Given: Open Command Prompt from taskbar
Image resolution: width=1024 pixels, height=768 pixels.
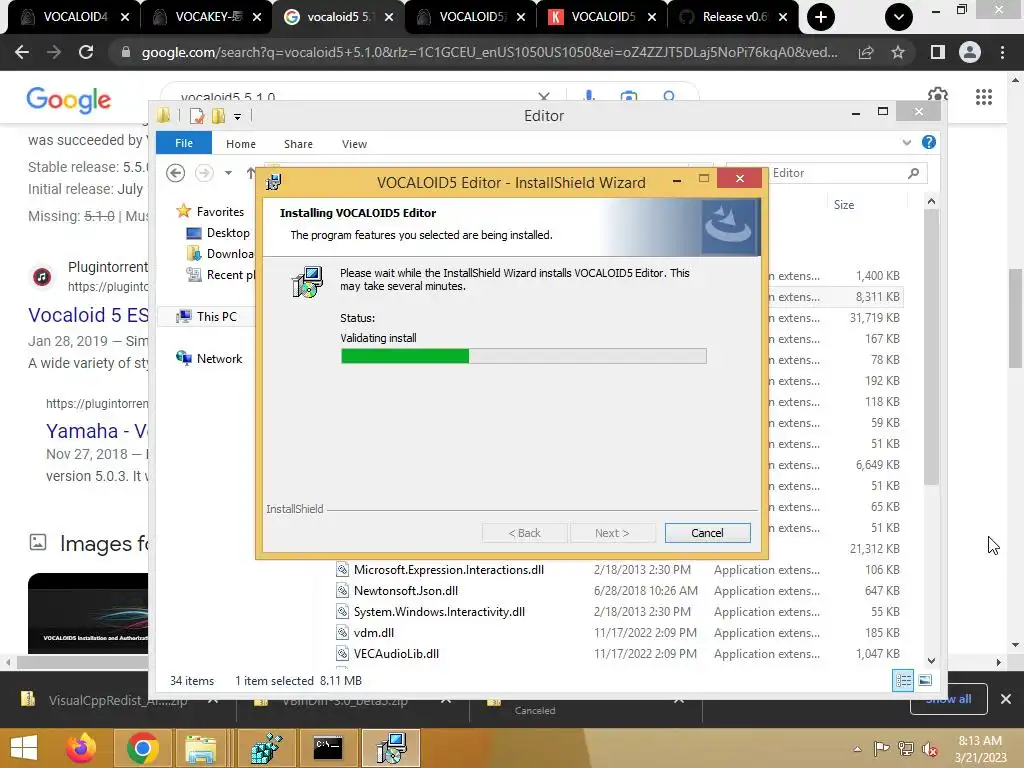Looking at the screenshot, I should click(328, 748).
